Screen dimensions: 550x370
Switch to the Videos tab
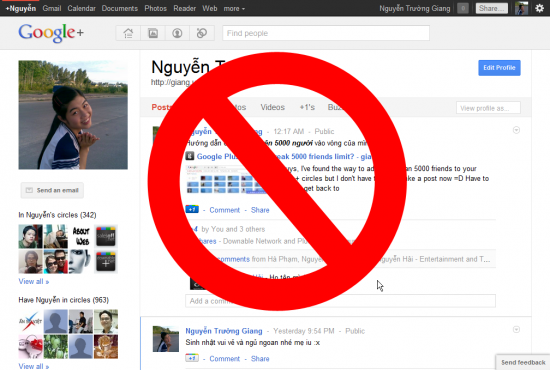(x=273, y=107)
